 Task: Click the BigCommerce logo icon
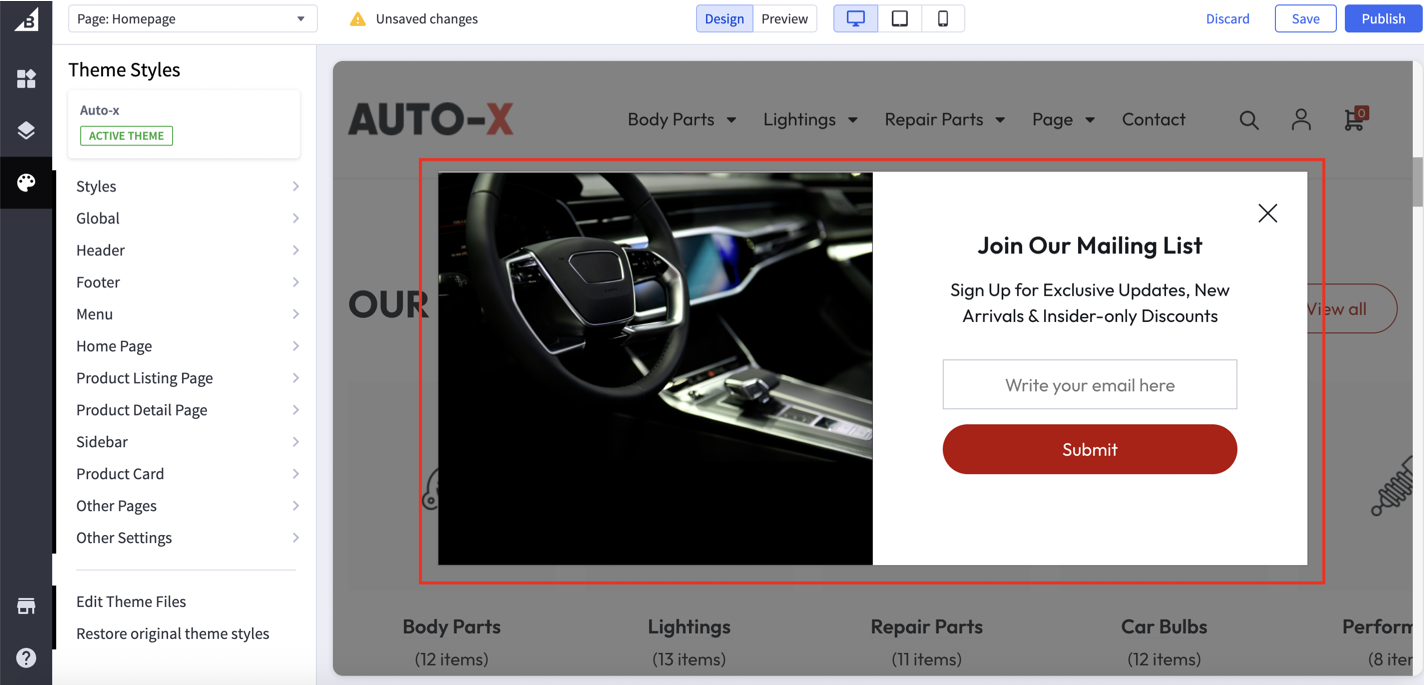pyautogui.click(x=26, y=19)
